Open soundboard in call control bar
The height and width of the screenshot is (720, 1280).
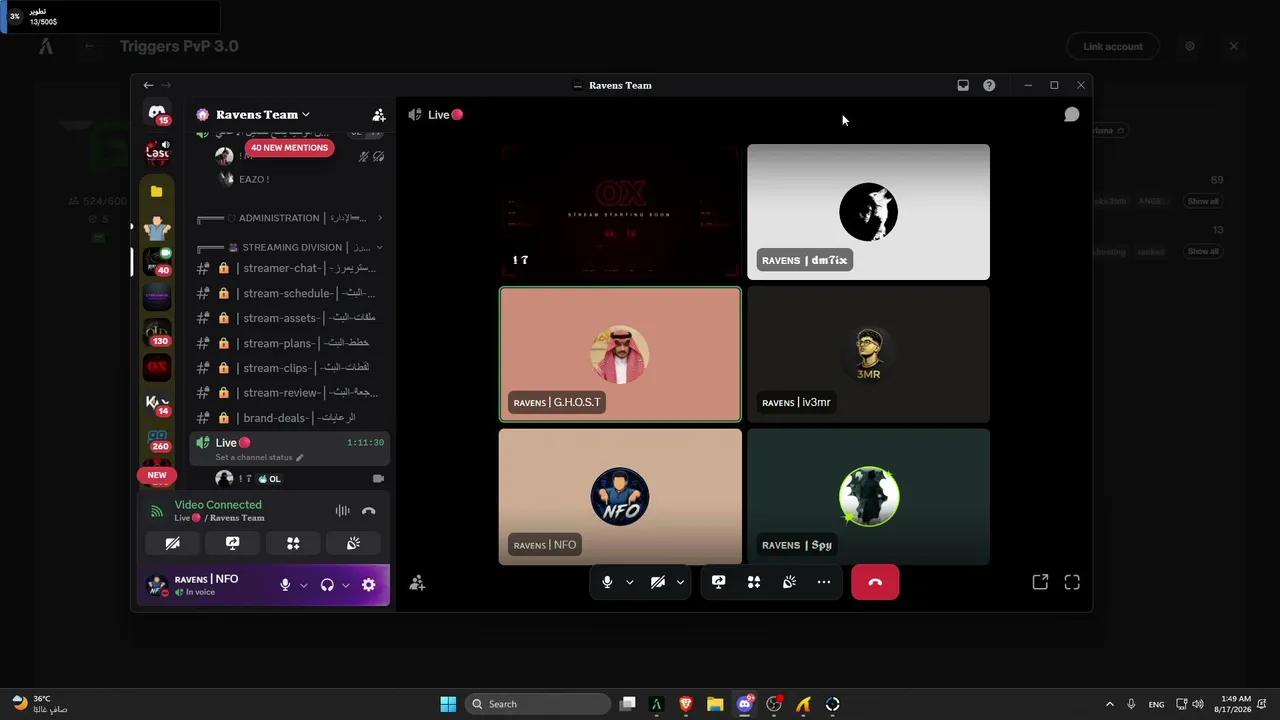point(789,582)
